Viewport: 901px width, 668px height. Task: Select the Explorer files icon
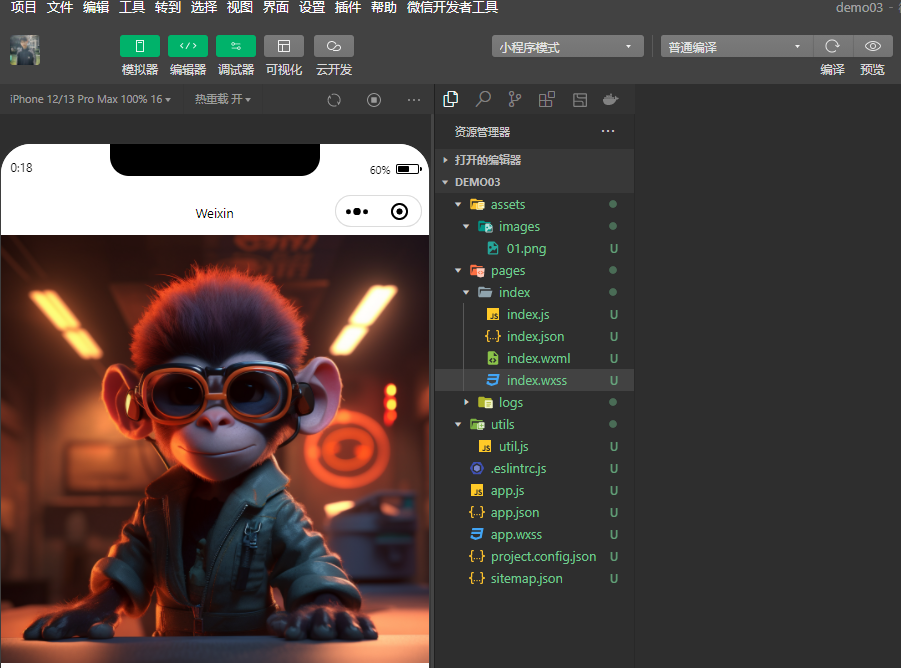click(x=451, y=99)
